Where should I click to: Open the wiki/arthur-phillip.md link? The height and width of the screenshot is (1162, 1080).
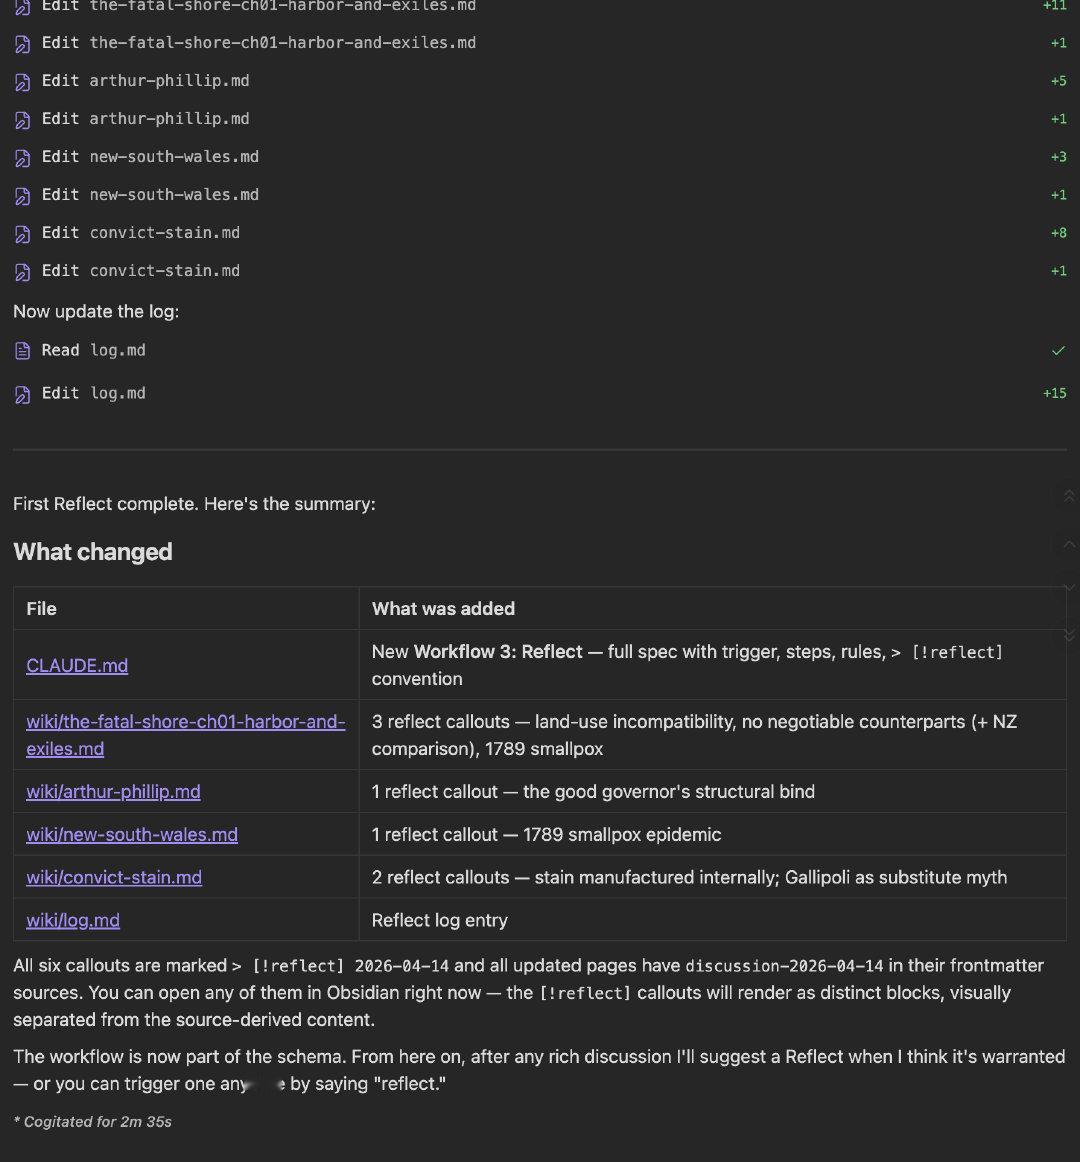pyautogui.click(x=113, y=792)
